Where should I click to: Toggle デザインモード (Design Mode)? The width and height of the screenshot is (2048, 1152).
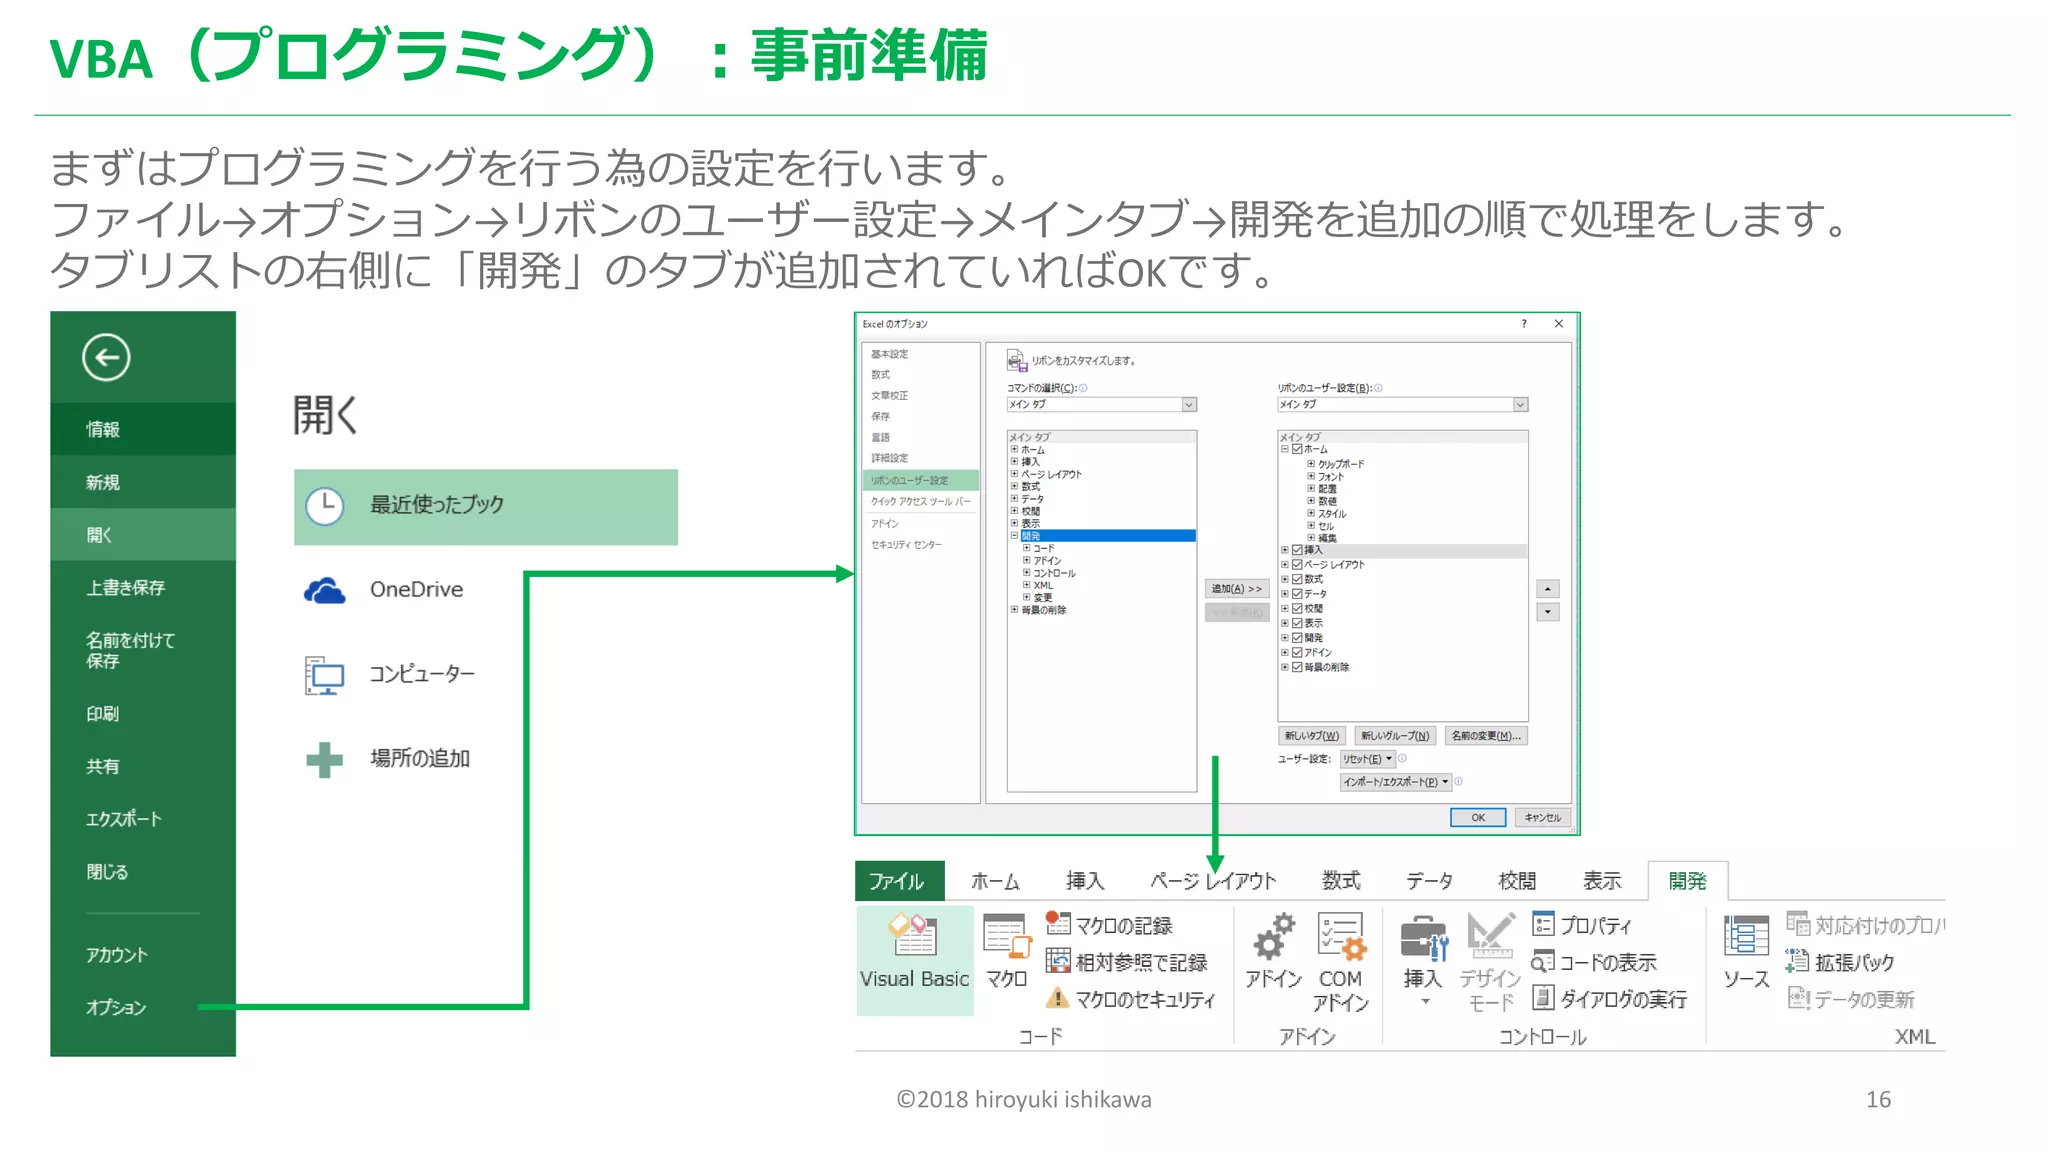pyautogui.click(x=1490, y=962)
